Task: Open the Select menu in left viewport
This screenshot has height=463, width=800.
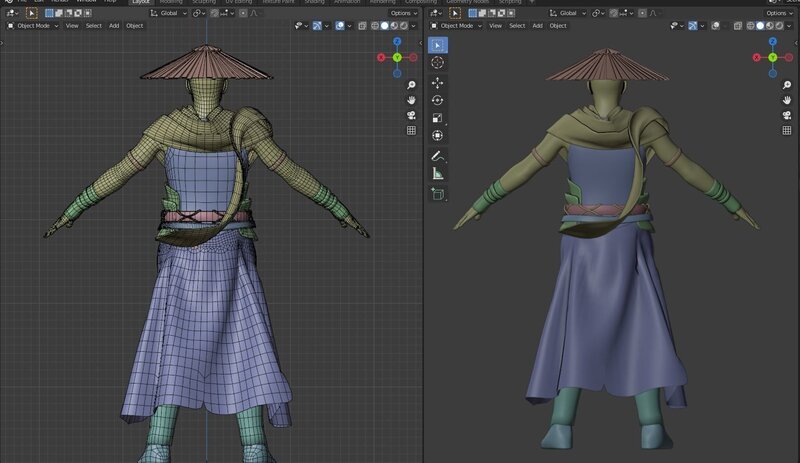Action: click(94, 25)
